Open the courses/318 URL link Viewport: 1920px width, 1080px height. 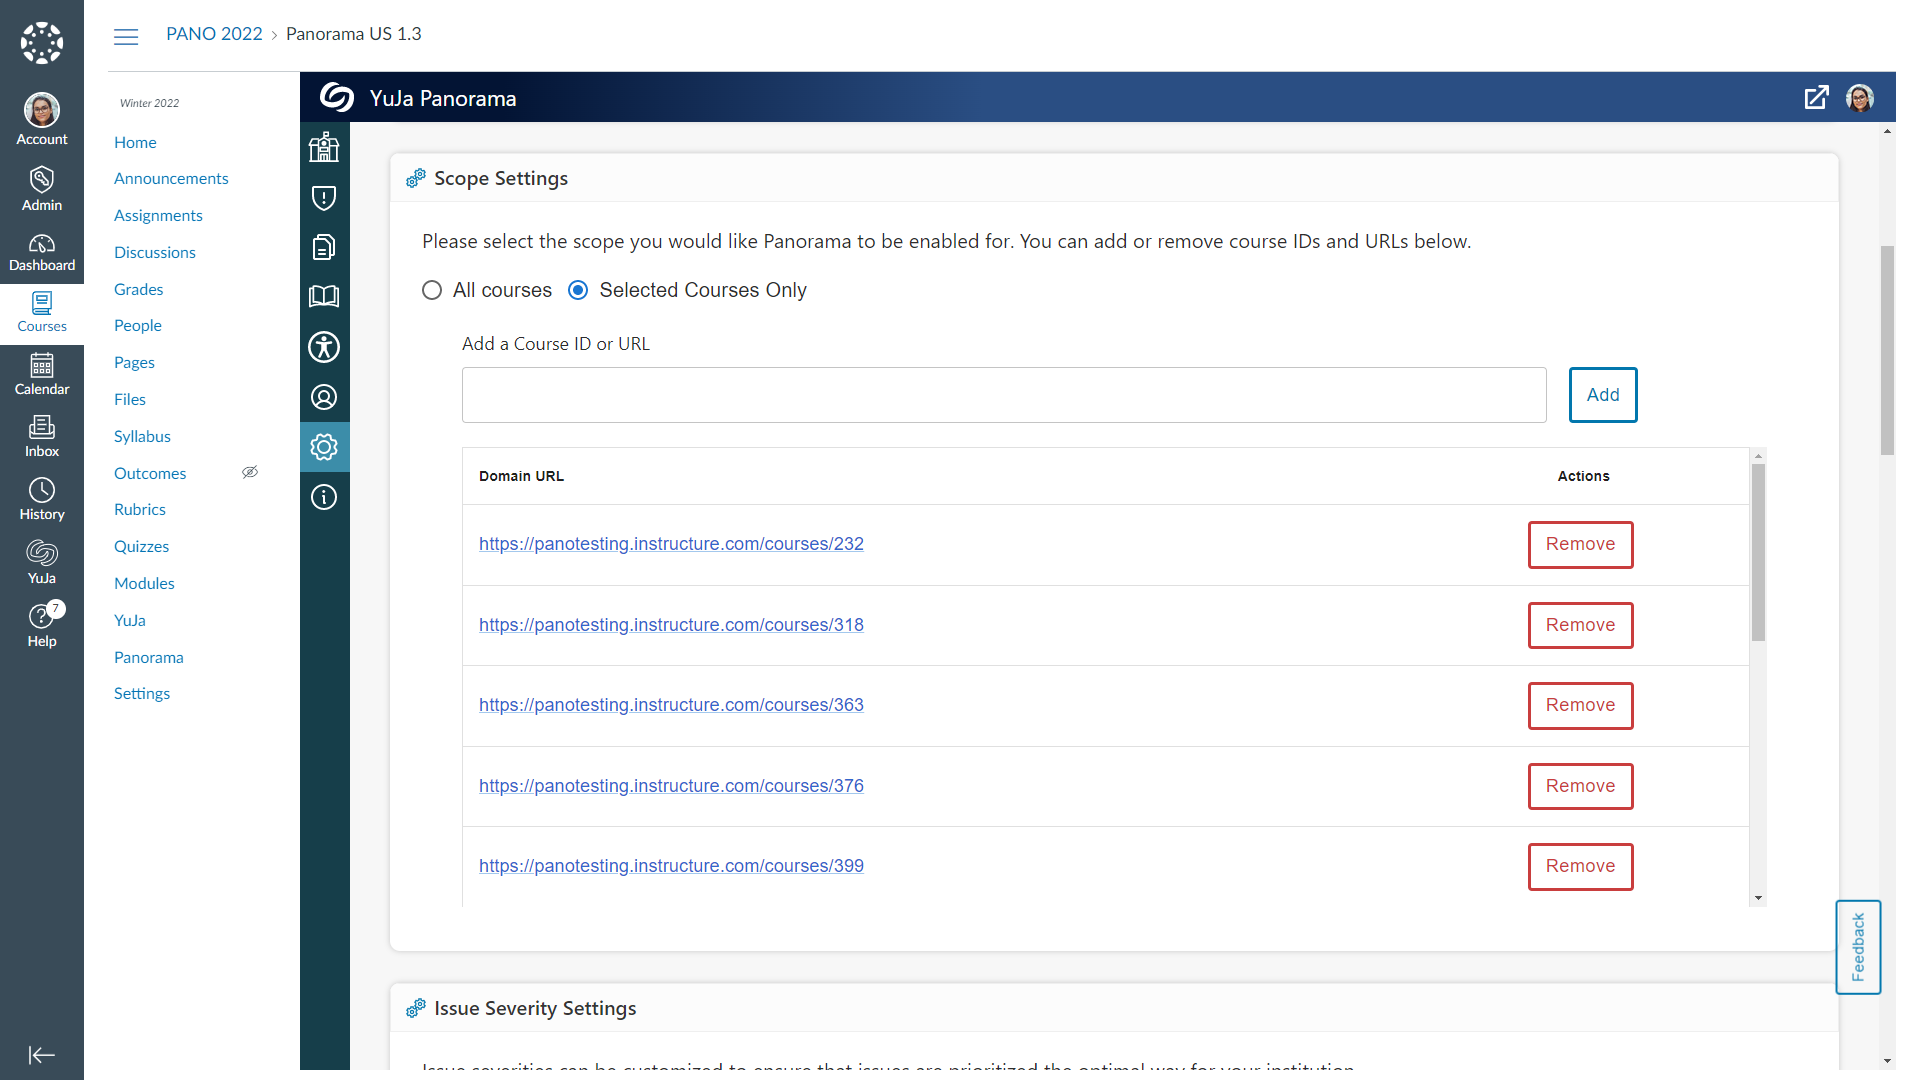tap(671, 625)
